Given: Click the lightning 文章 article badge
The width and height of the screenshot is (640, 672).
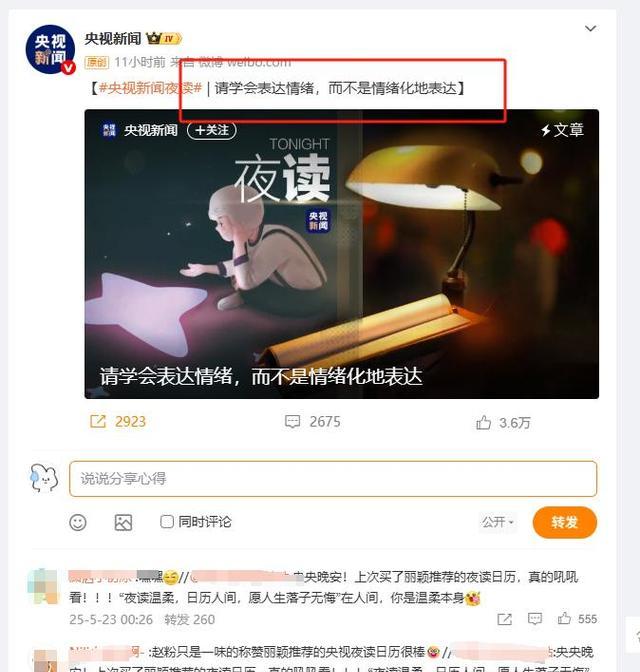Looking at the screenshot, I should [x=562, y=130].
